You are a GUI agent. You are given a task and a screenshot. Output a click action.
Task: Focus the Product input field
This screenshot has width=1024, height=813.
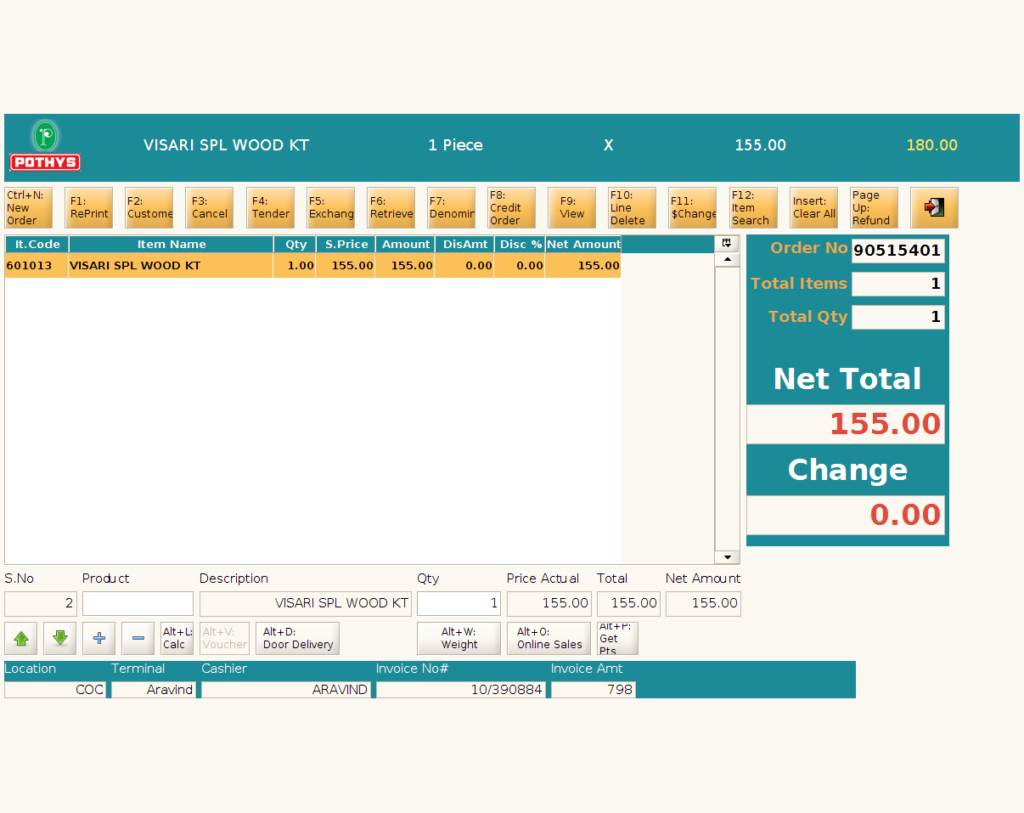pyautogui.click(x=138, y=603)
